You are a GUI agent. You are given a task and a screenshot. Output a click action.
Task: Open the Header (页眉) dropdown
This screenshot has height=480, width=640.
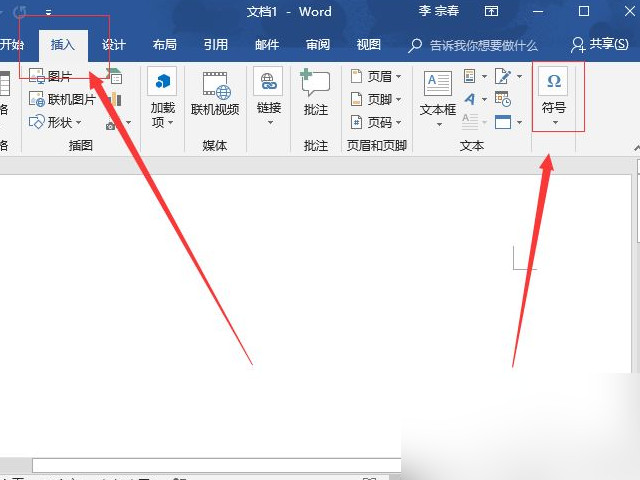(x=376, y=76)
